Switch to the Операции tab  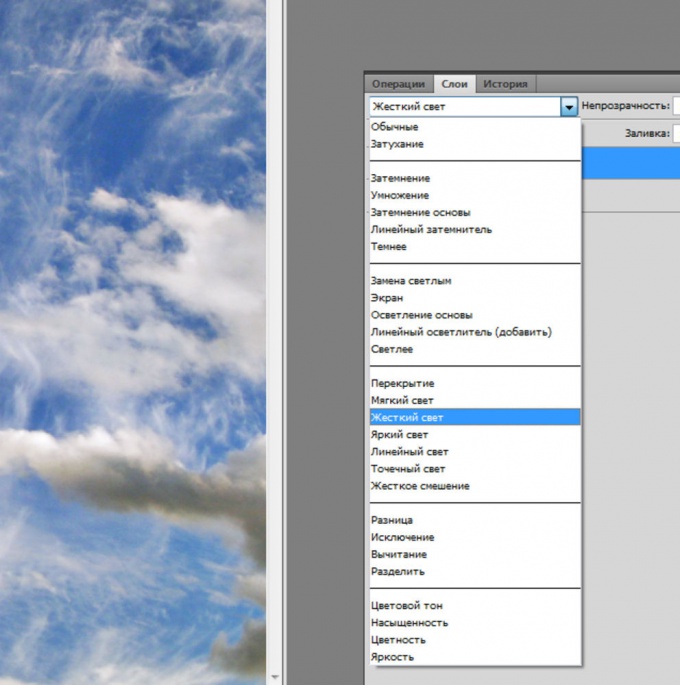398,84
